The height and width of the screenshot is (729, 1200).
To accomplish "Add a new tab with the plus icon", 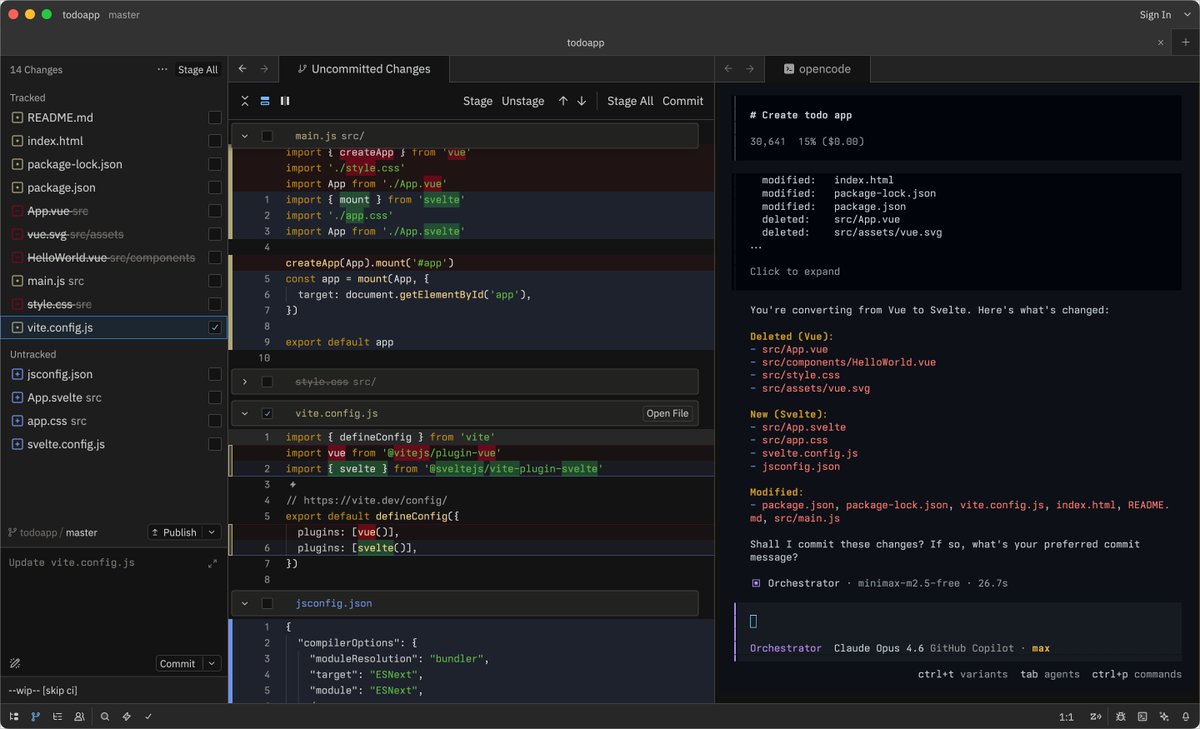I will (1186, 42).
